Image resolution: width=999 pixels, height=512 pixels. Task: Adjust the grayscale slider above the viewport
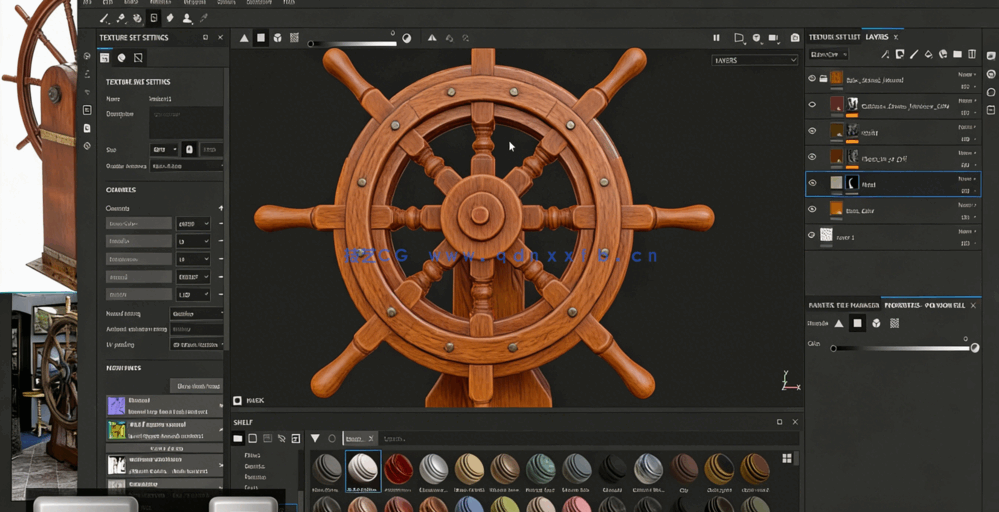pyautogui.click(x=353, y=44)
